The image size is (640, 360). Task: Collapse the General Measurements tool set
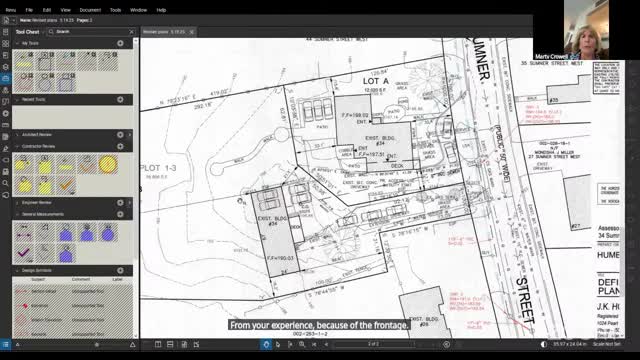17,214
